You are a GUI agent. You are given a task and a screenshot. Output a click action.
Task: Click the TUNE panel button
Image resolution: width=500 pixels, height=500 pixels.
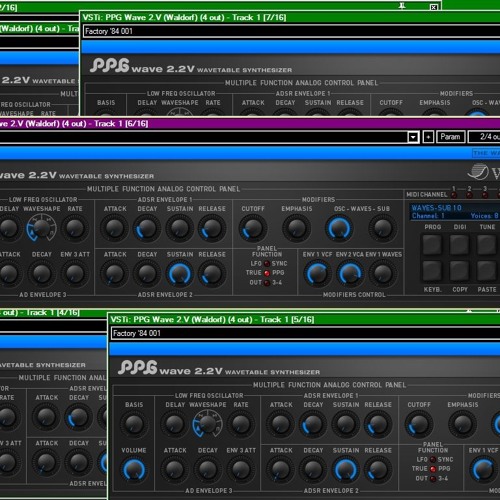pos(487,244)
